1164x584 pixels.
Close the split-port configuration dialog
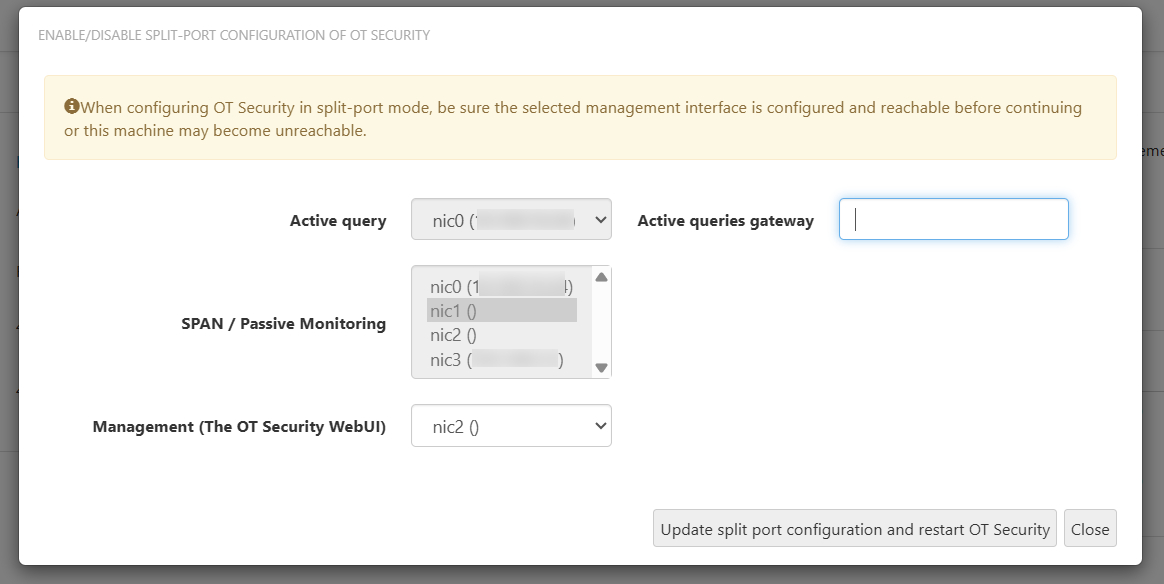[1090, 529]
